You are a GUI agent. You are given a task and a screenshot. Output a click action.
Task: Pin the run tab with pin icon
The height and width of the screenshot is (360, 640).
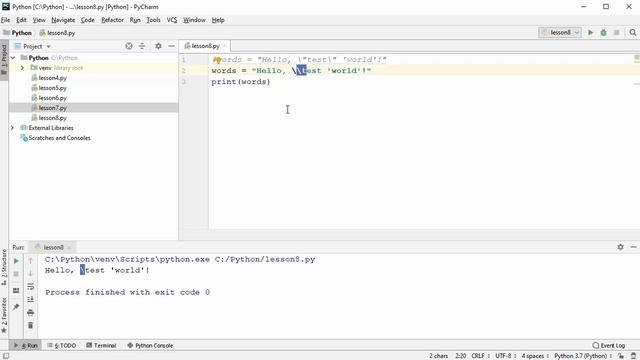pyautogui.click(x=16, y=307)
